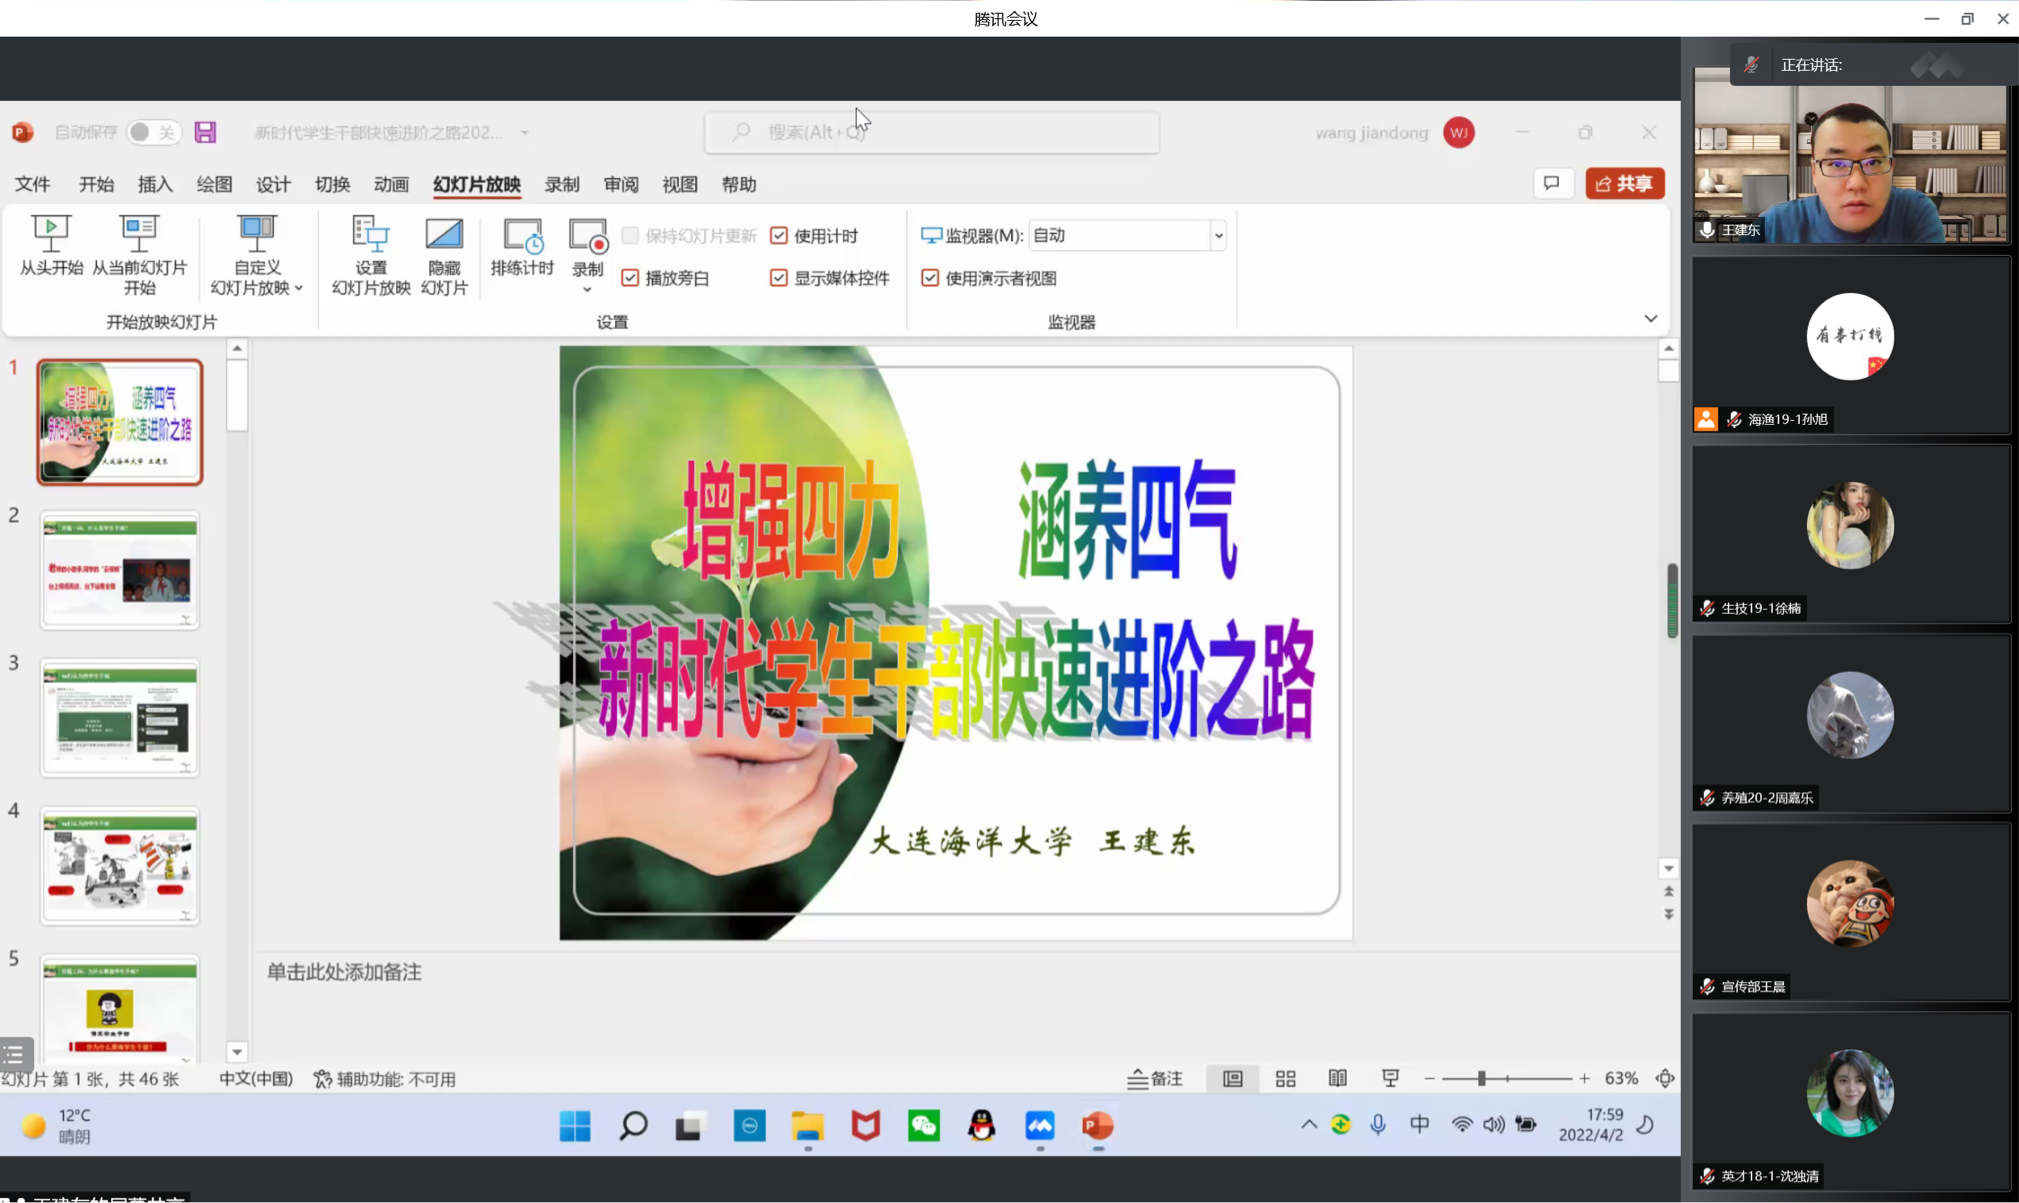Click the red 共享 share button
The width and height of the screenshot is (2019, 1203).
[1624, 184]
